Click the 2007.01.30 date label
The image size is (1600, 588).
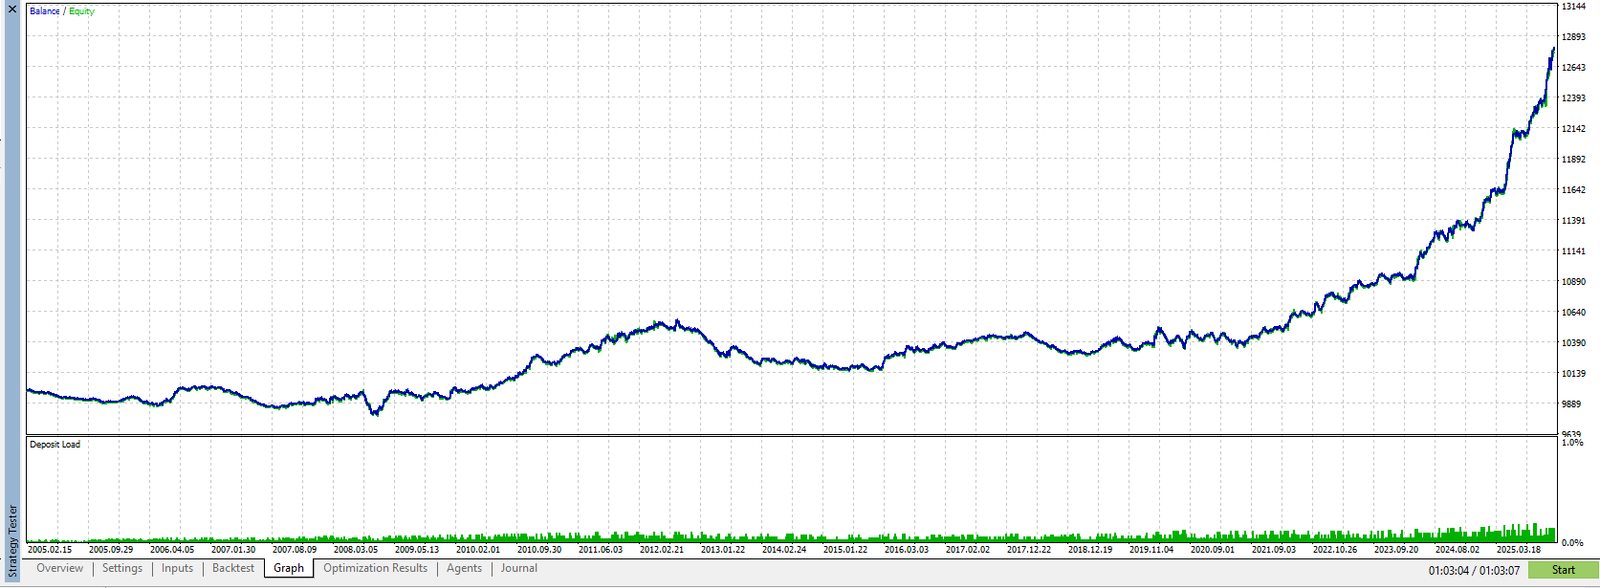coord(233,549)
